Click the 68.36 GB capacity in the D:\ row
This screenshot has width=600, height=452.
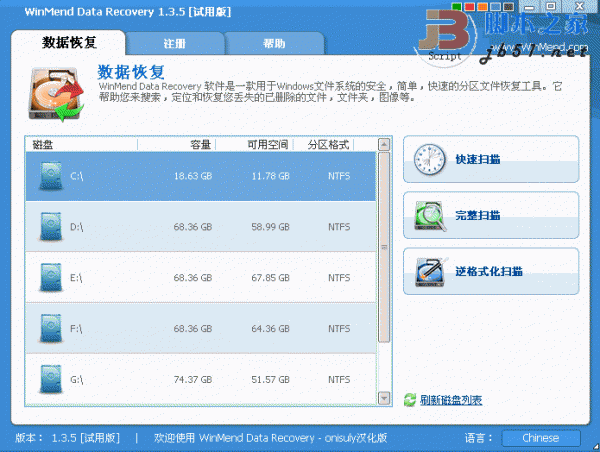tap(193, 227)
